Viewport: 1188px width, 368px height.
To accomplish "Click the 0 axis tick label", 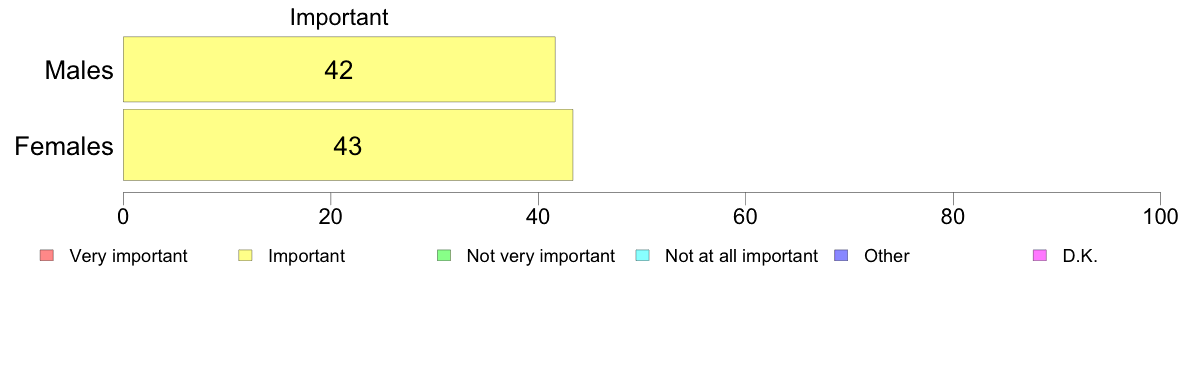I will [123, 216].
